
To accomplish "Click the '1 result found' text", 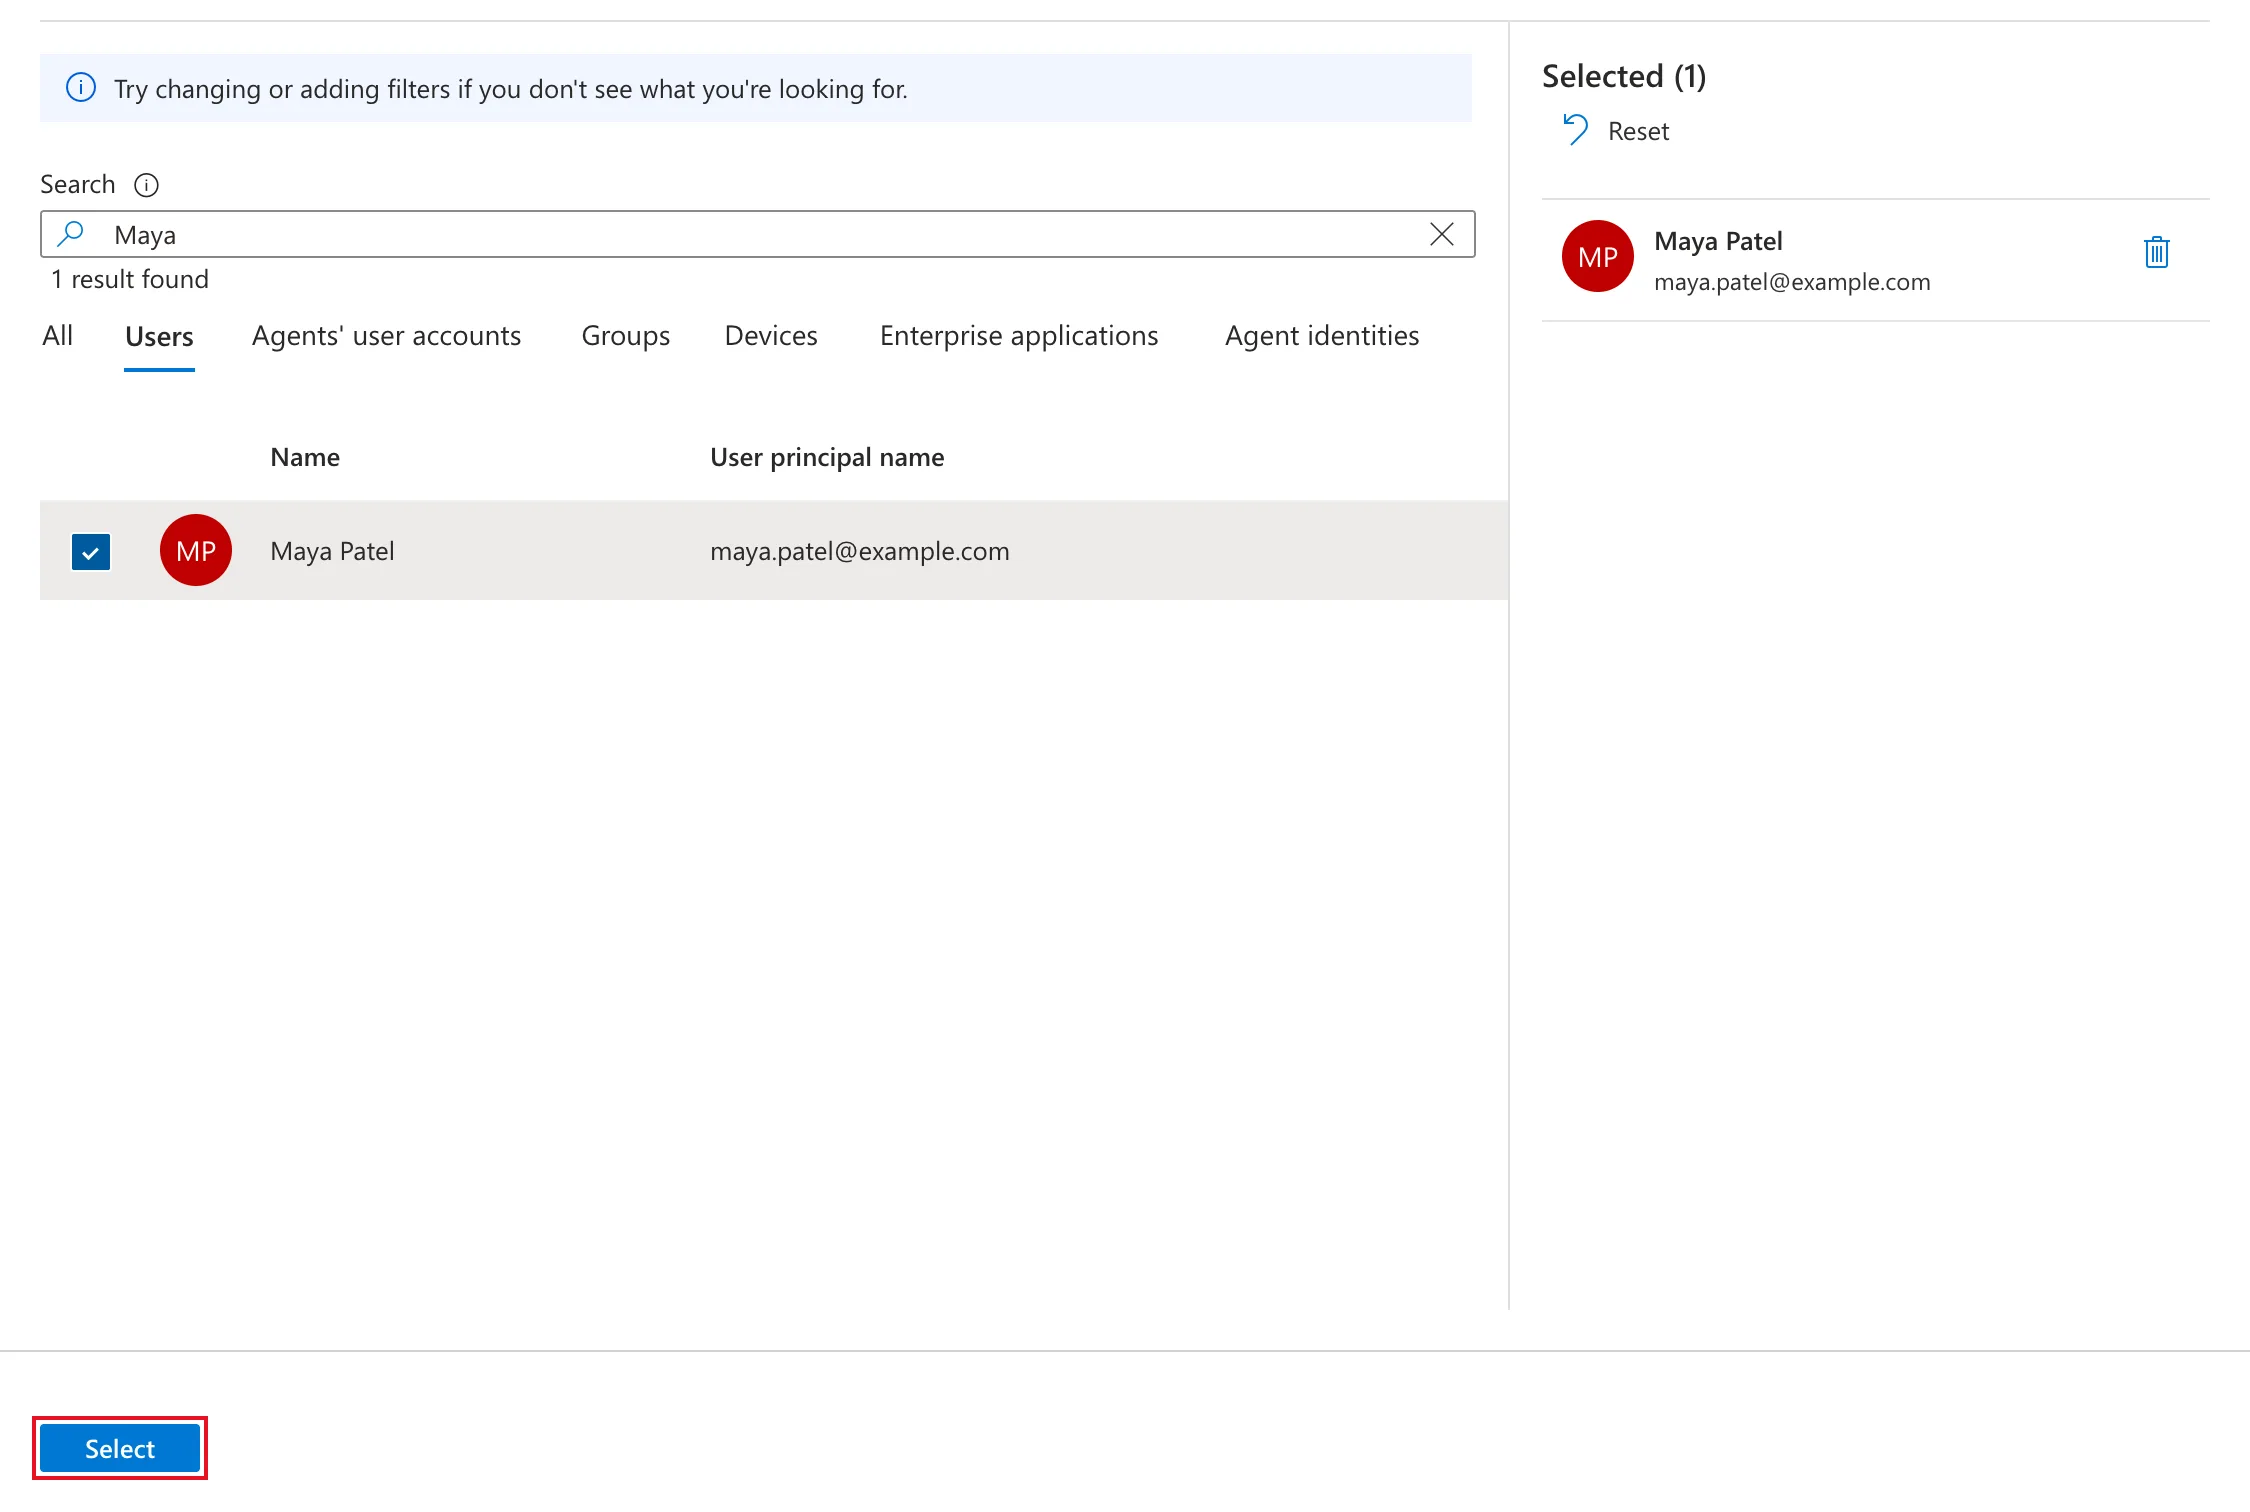I will tap(130, 279).
